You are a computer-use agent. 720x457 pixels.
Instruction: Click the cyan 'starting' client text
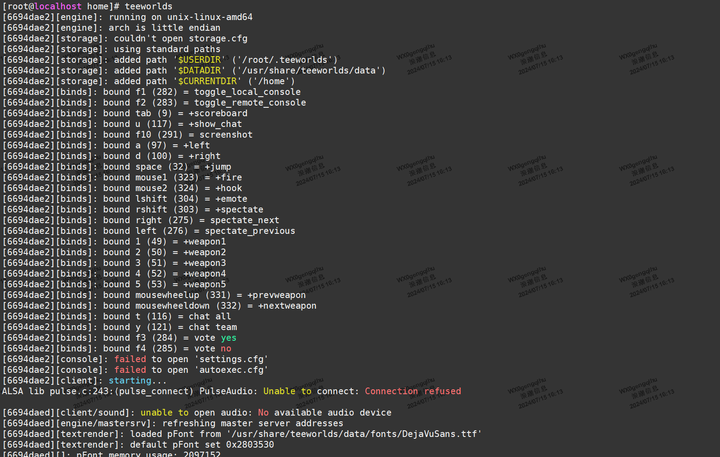130,380
